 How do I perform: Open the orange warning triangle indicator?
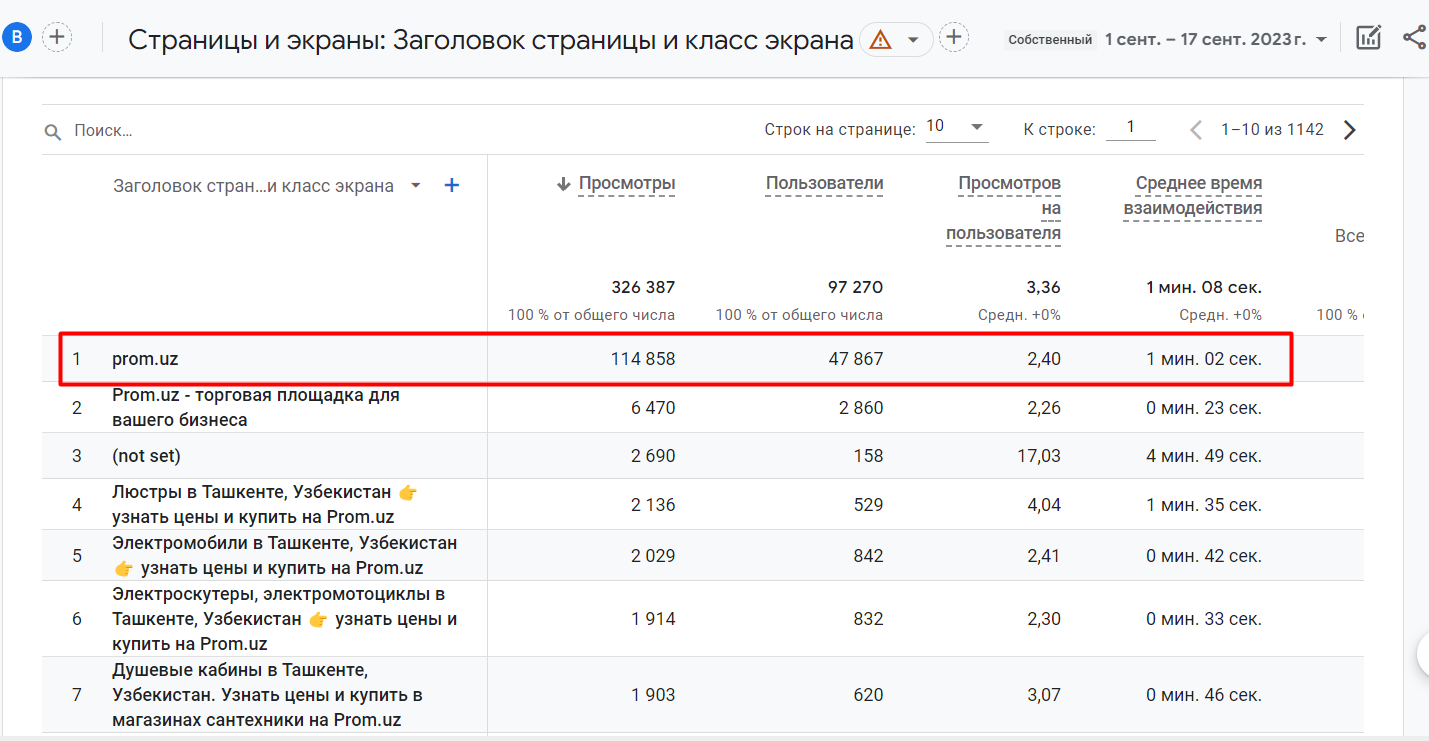point(880,39)
